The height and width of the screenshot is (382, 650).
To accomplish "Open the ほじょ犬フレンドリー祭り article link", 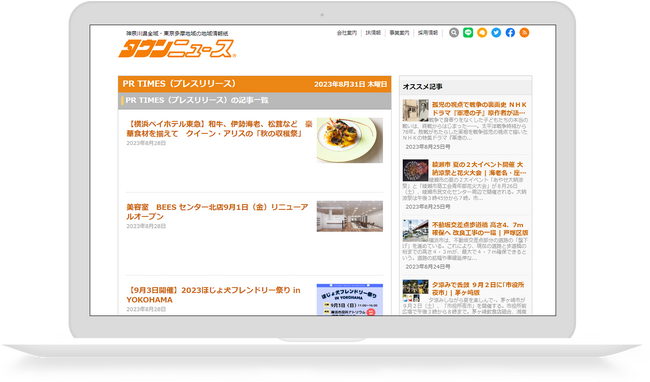I will (213, 295).
